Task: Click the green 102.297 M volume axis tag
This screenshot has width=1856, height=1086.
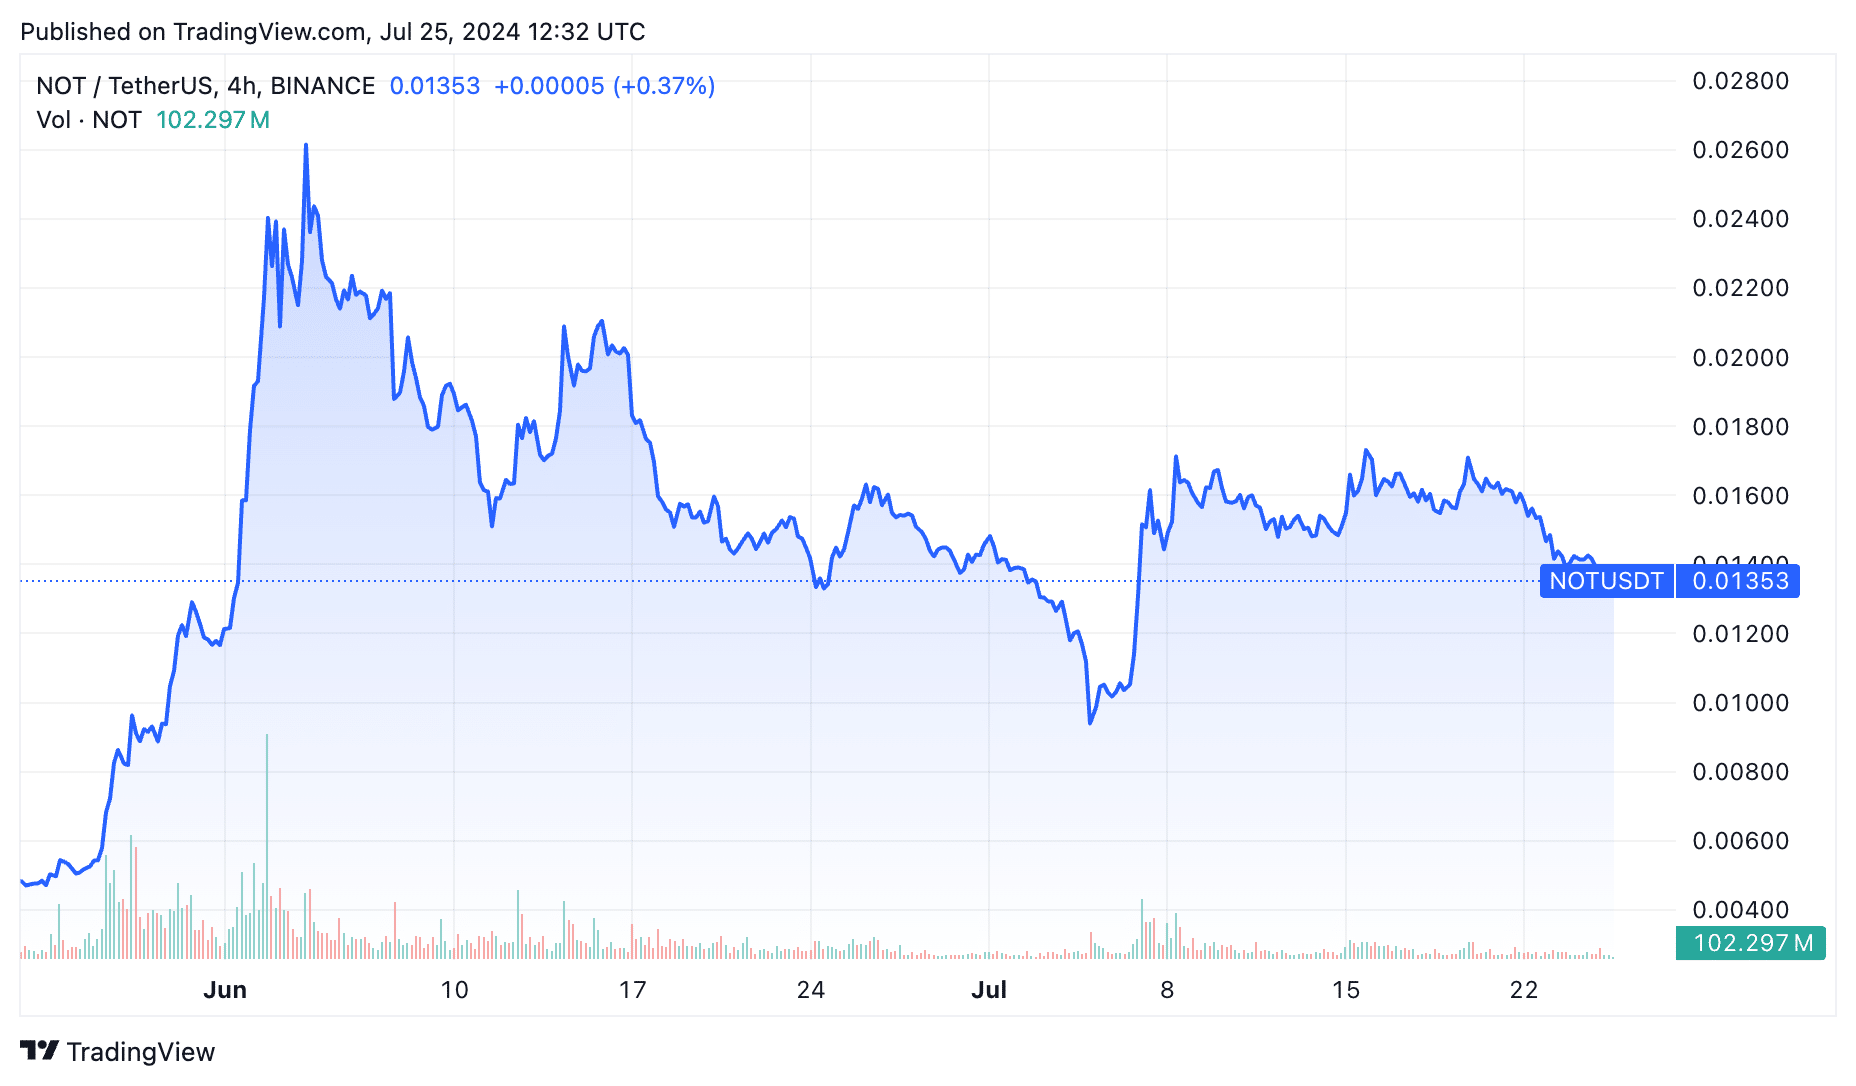Action: coord(1751,943)
